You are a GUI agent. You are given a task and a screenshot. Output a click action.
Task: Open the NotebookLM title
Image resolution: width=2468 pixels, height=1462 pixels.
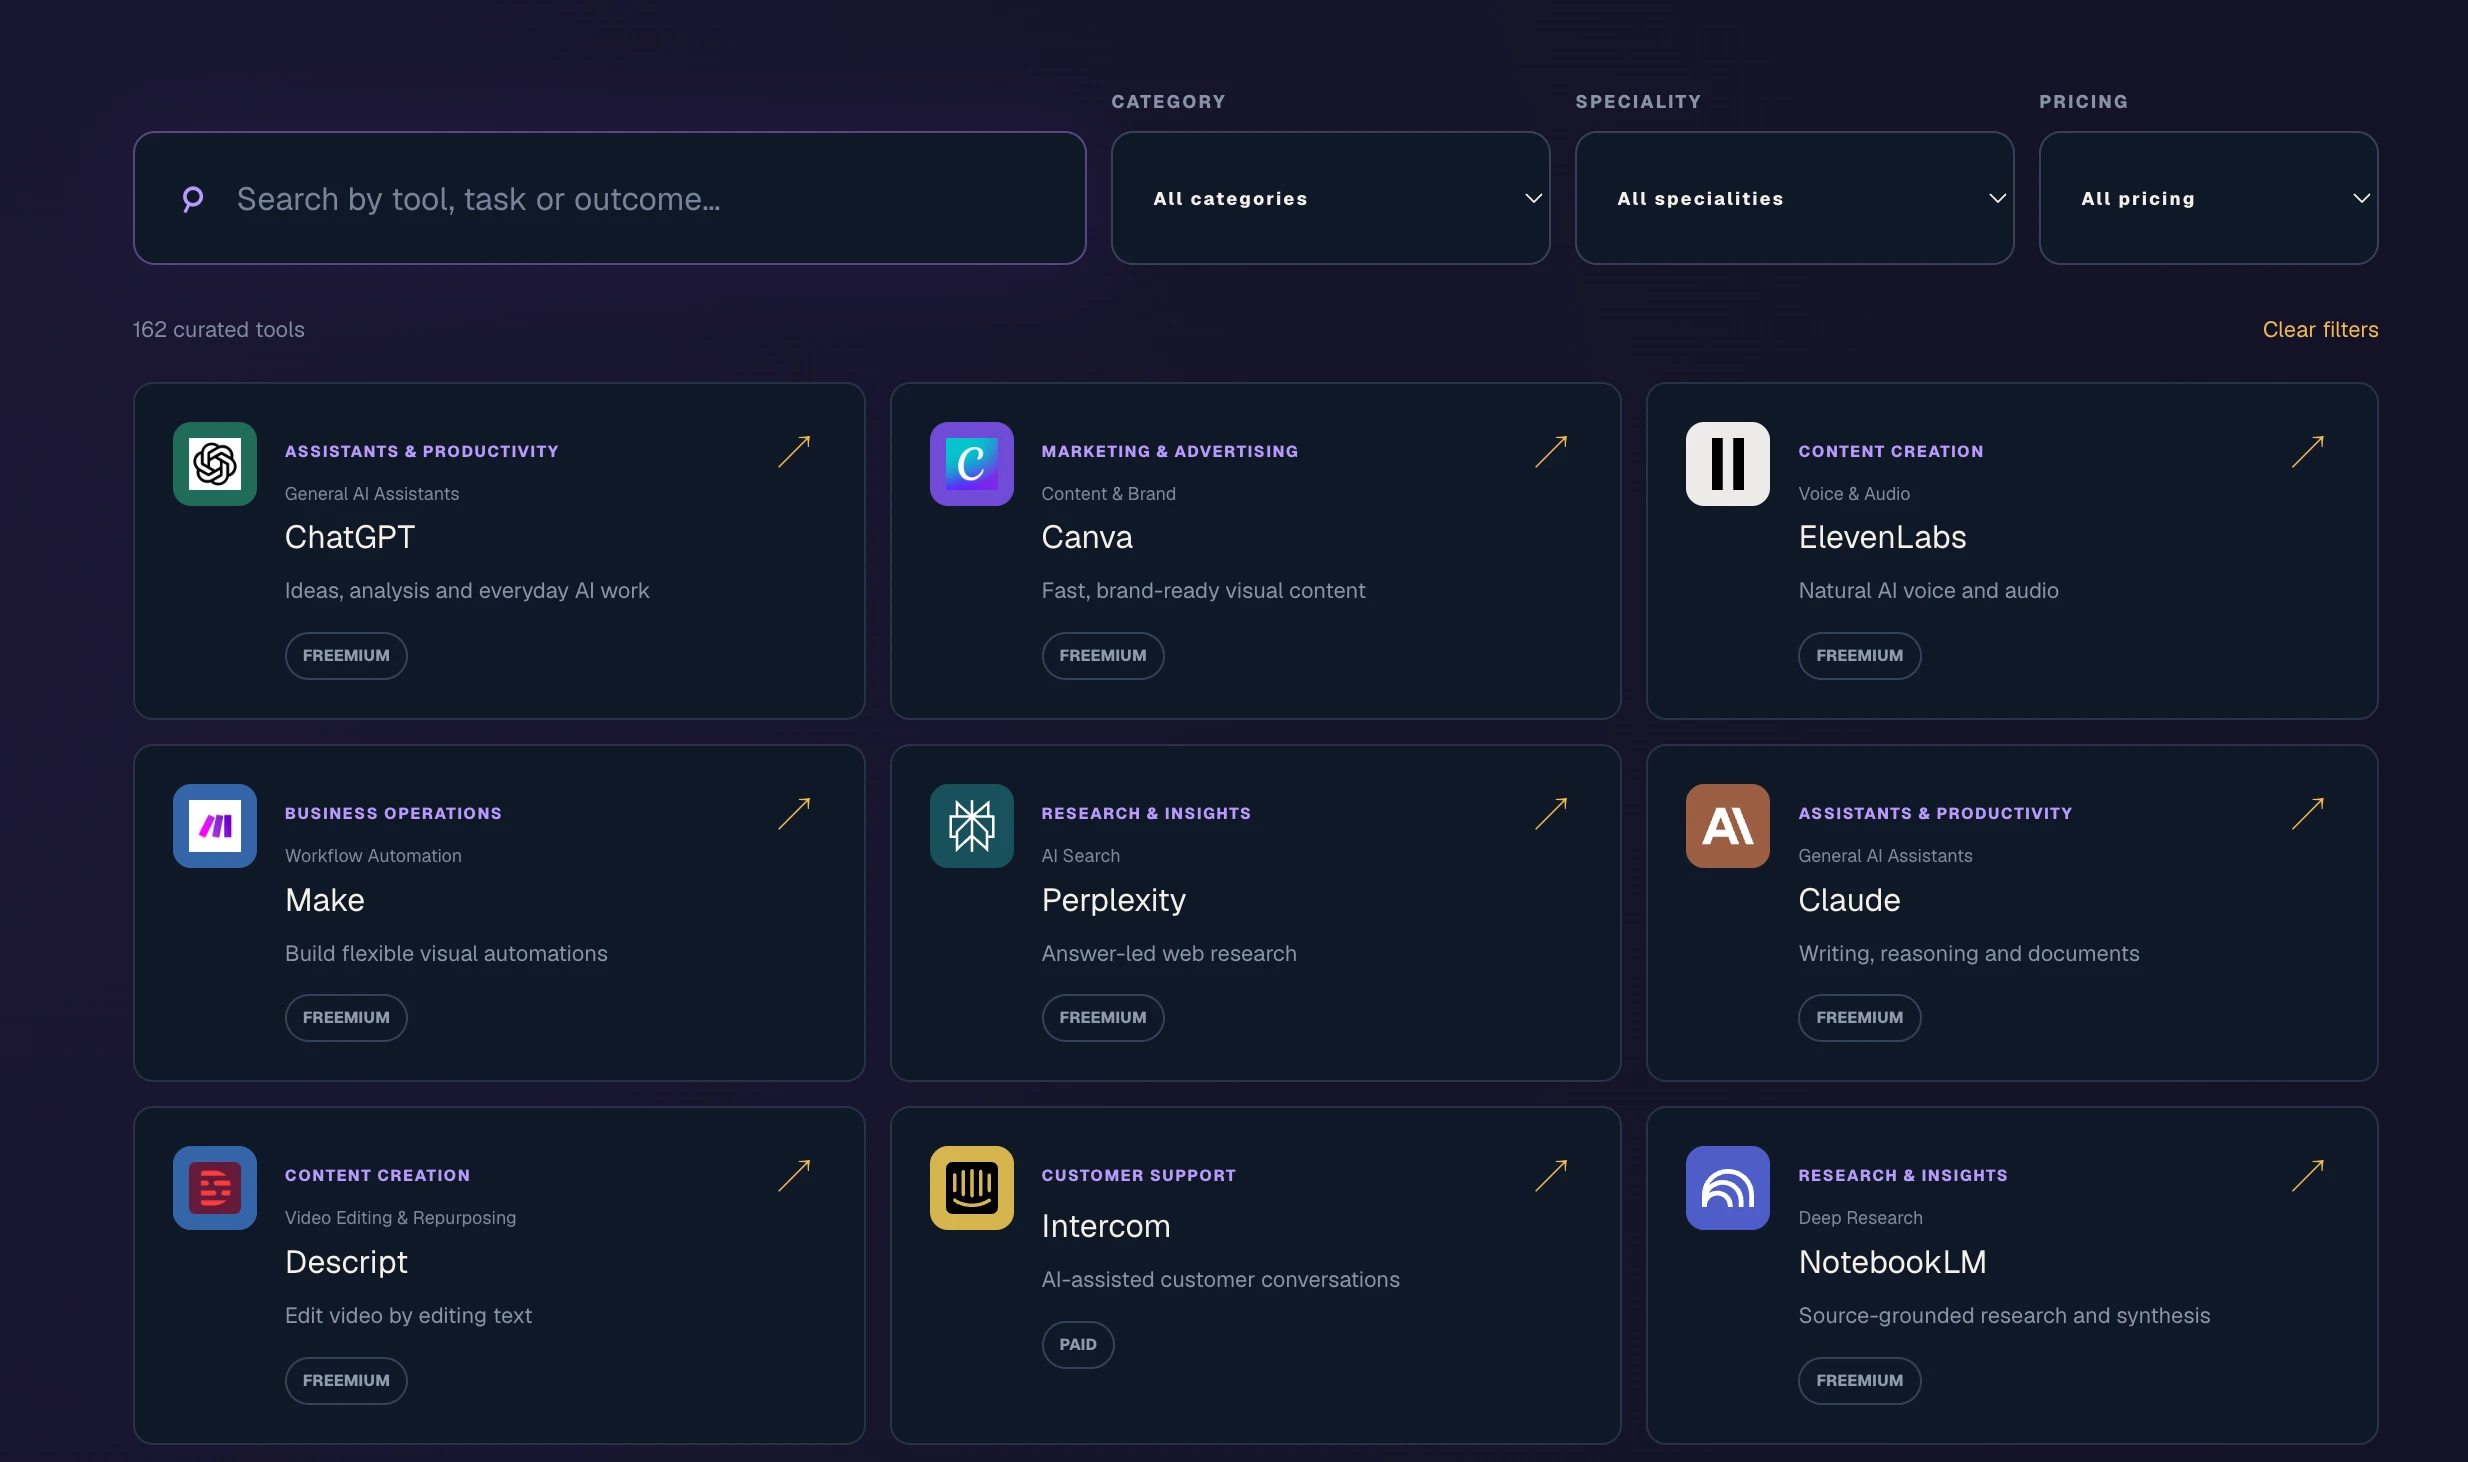coord(1892,1262)
